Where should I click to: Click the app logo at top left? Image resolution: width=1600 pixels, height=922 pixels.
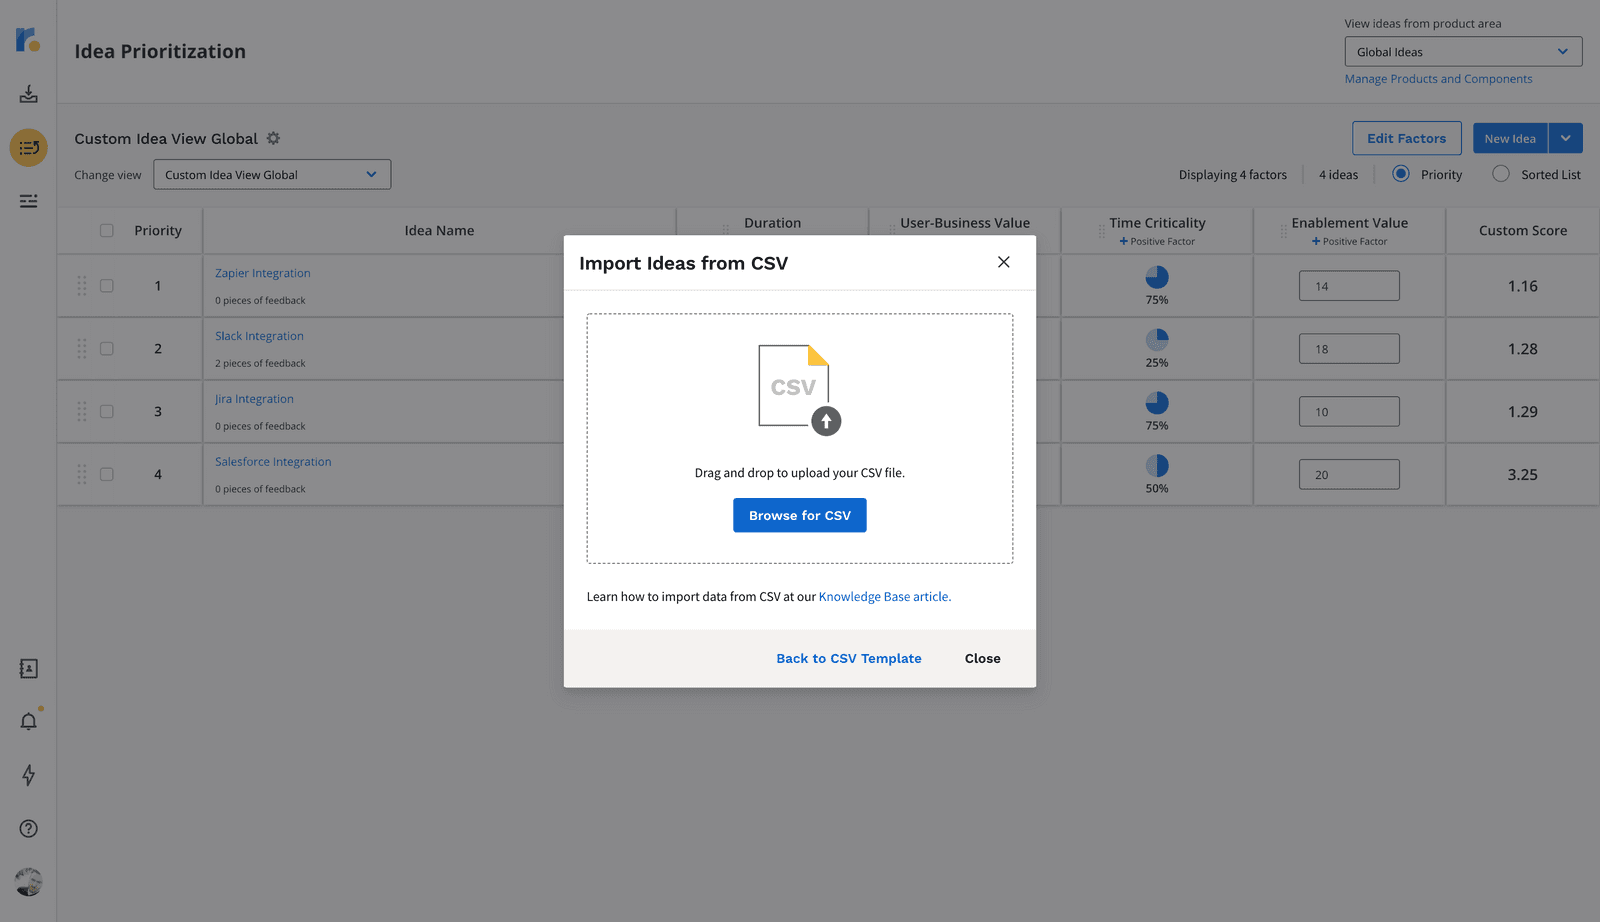(28, 40)
